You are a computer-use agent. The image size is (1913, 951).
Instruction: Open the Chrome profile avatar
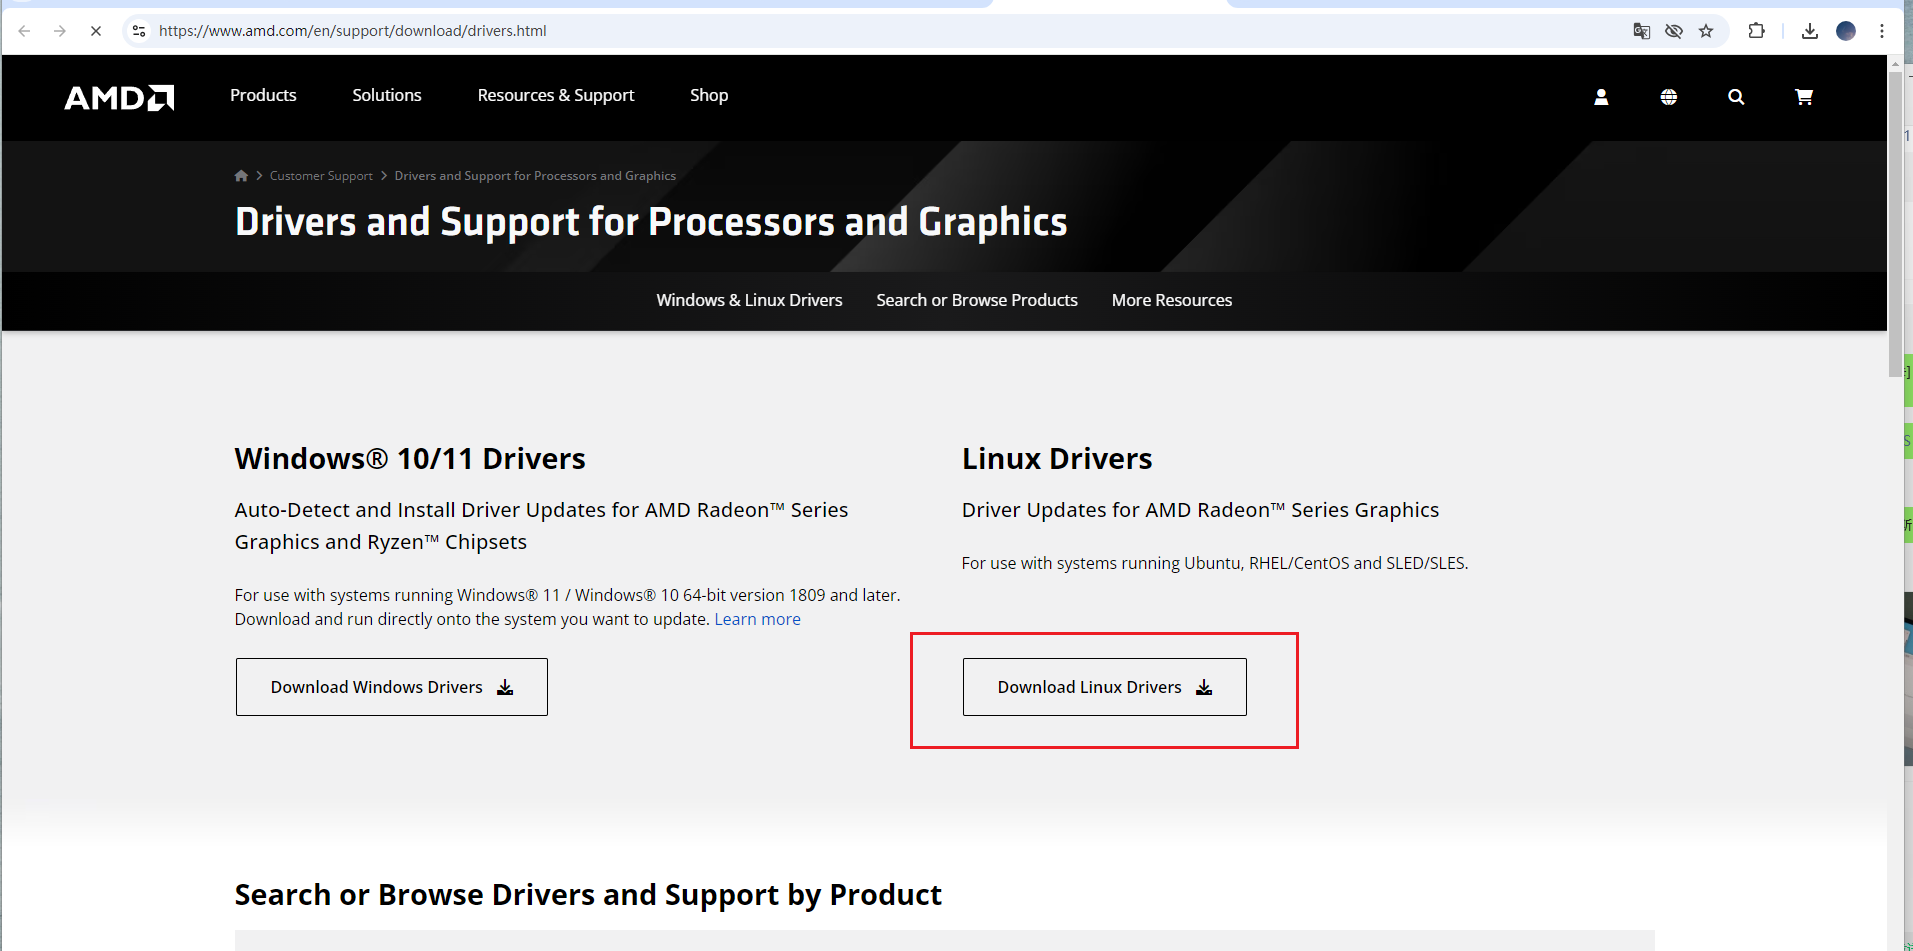(1846, 31)
